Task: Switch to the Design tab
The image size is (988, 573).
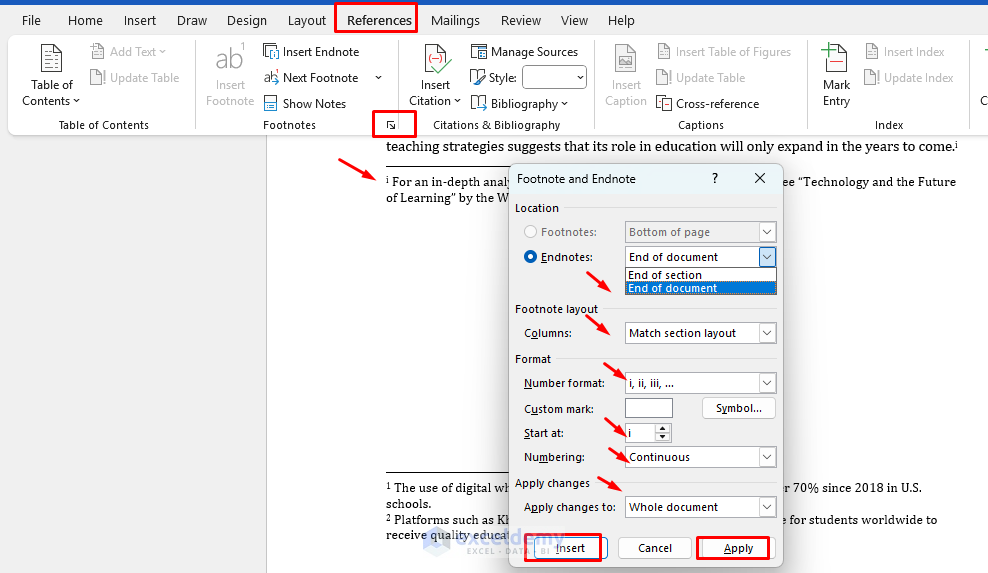Action: [x=246, y=20]
